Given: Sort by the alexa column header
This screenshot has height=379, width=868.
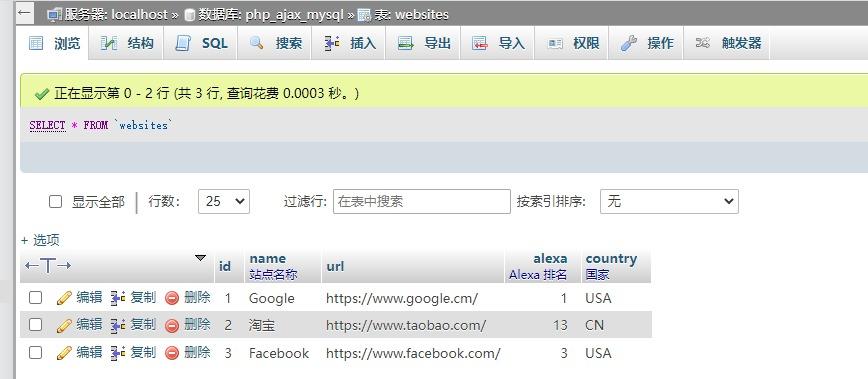Looking at the screenshot, I should click(550, 258).
